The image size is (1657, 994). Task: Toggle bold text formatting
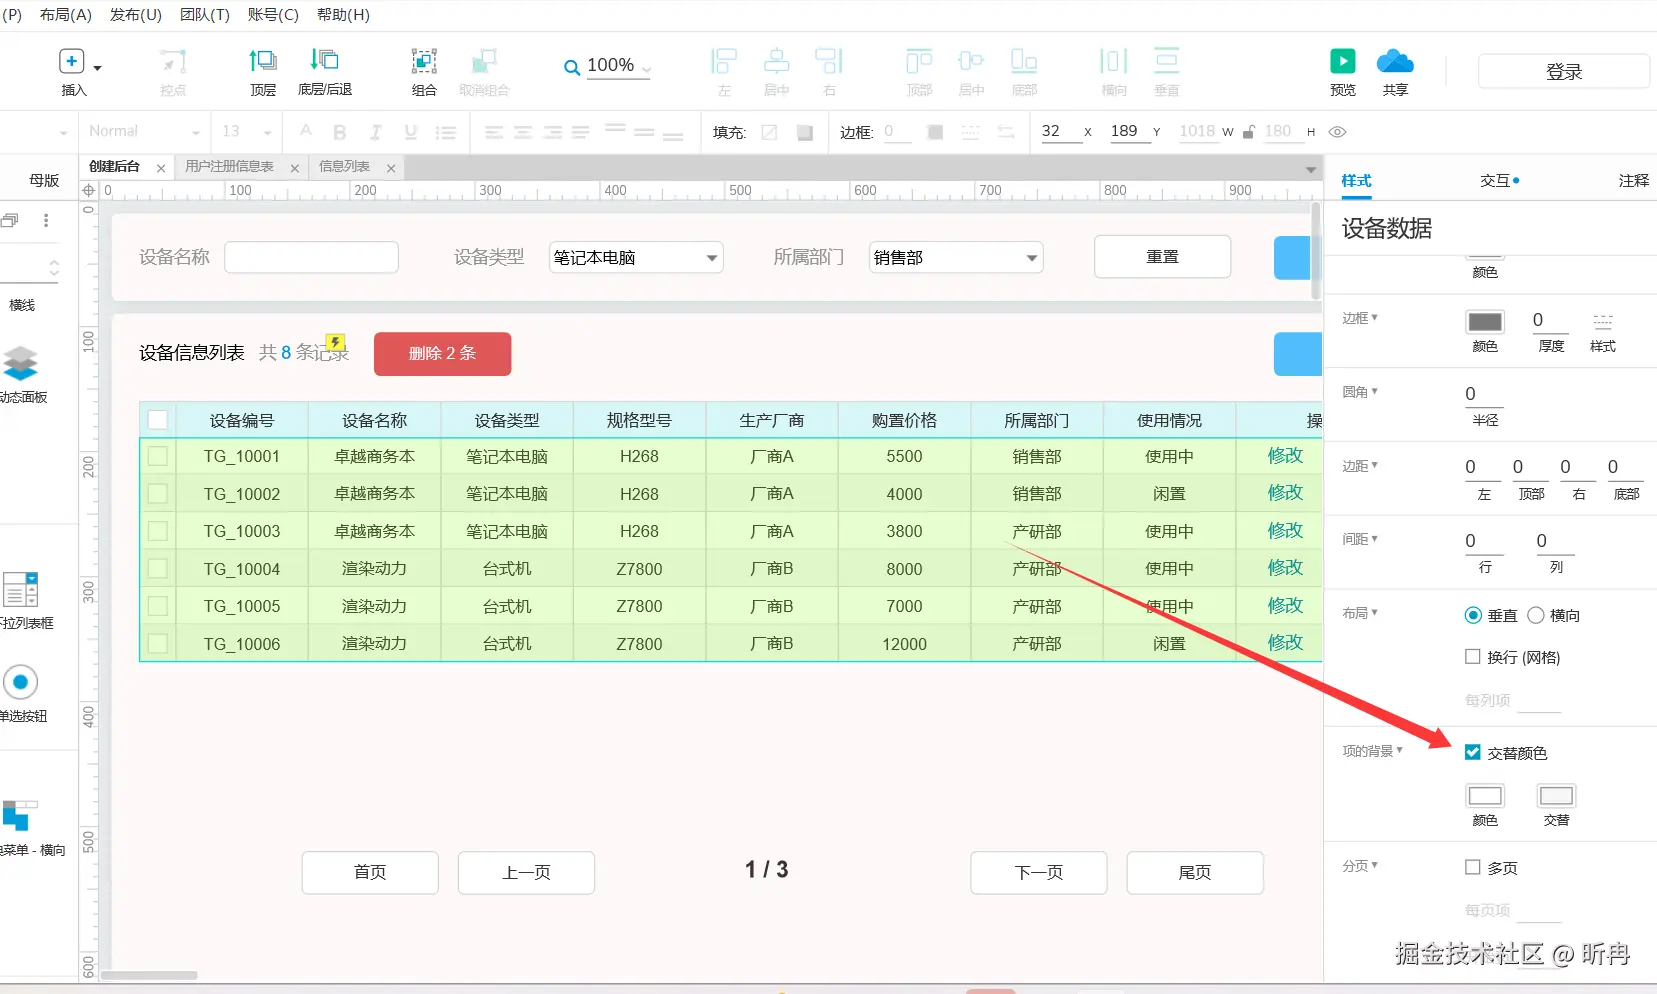(340, 132)
